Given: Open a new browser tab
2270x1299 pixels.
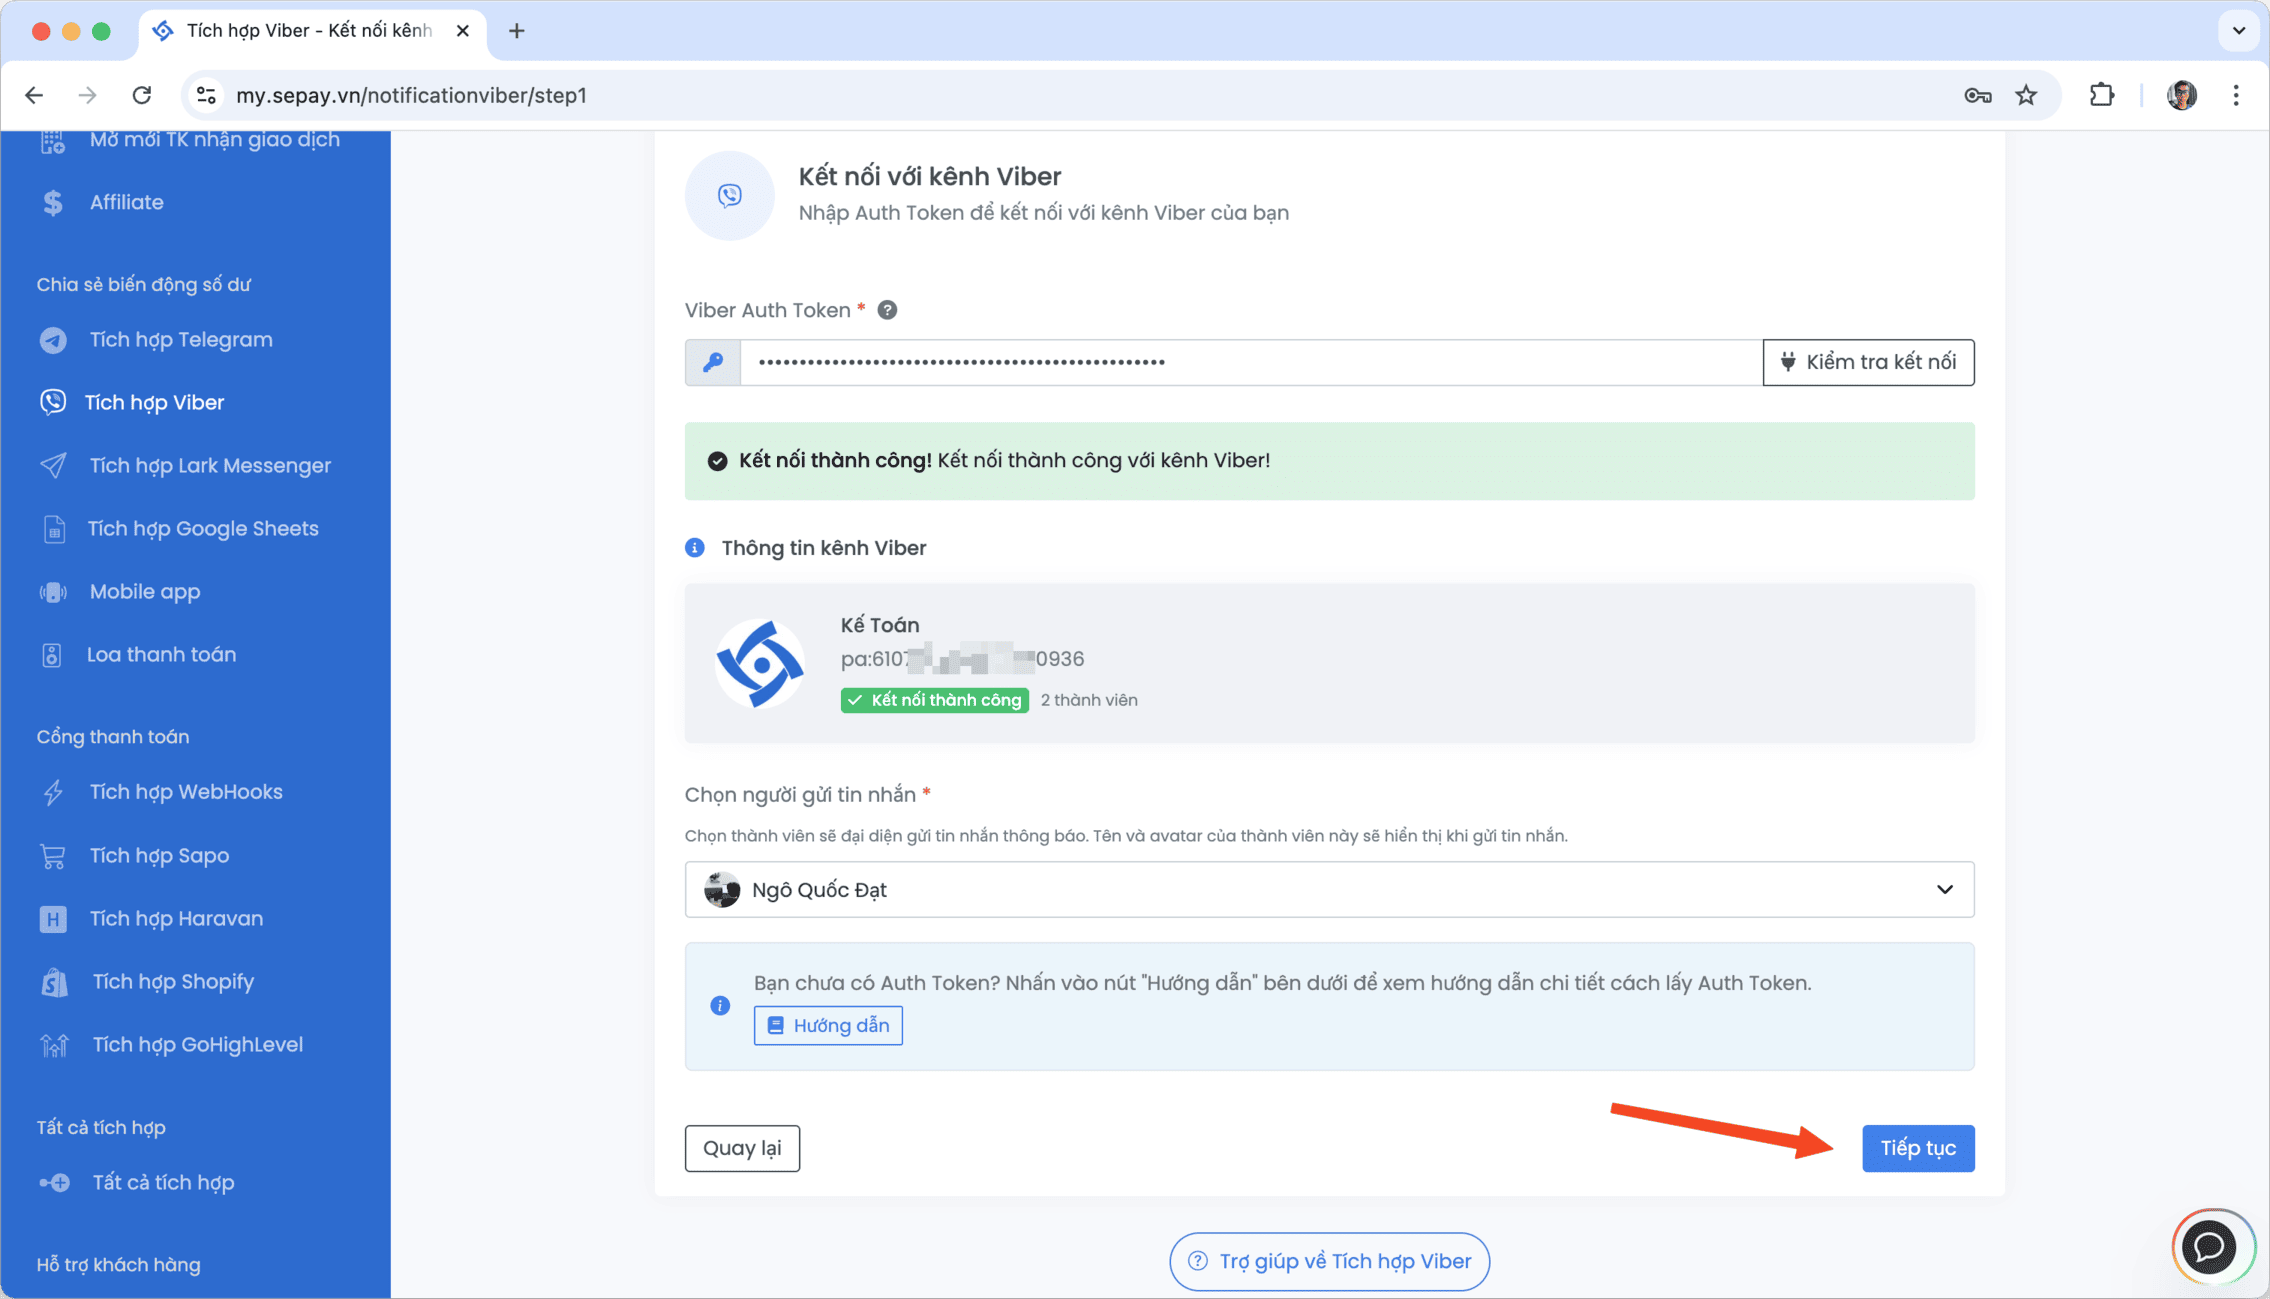Looking at the screenshot, I should click(516, 31).
